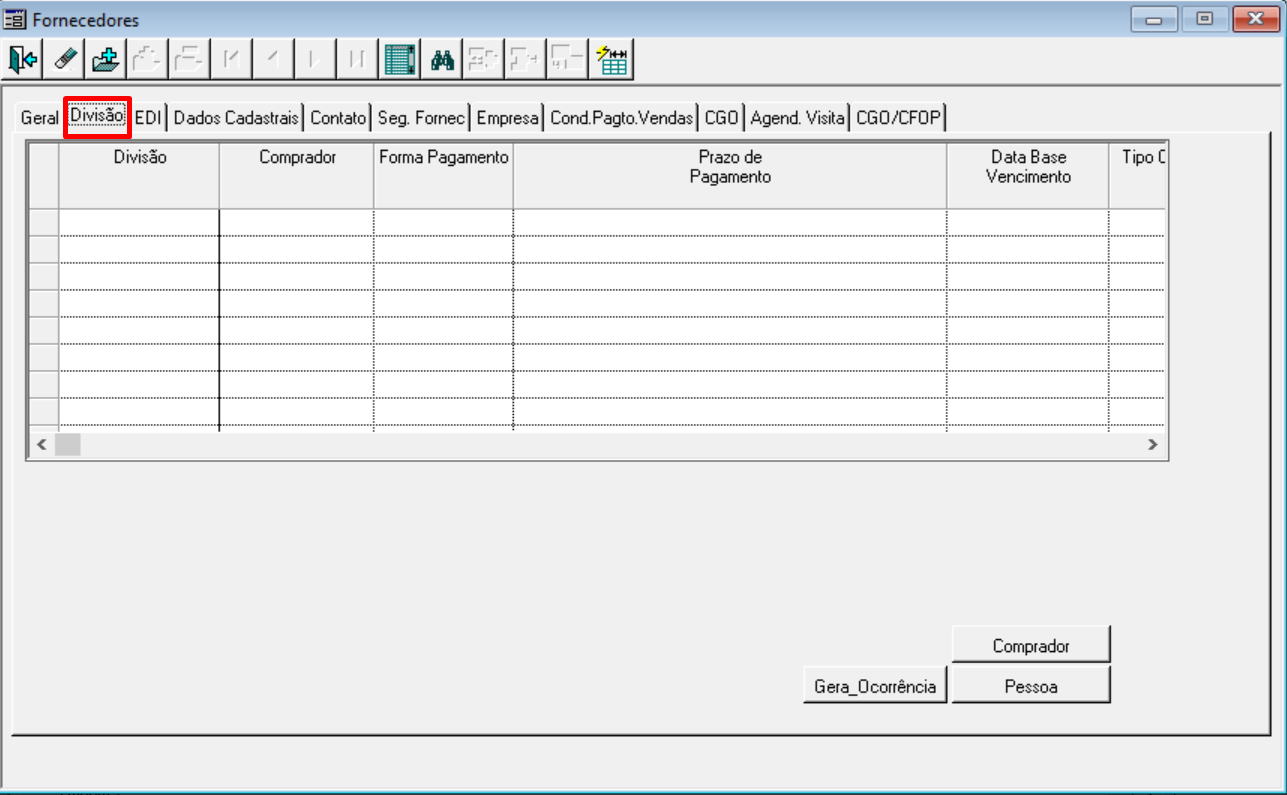Click the eraser clear icon
1287x795 pixels.
point(64,60)
